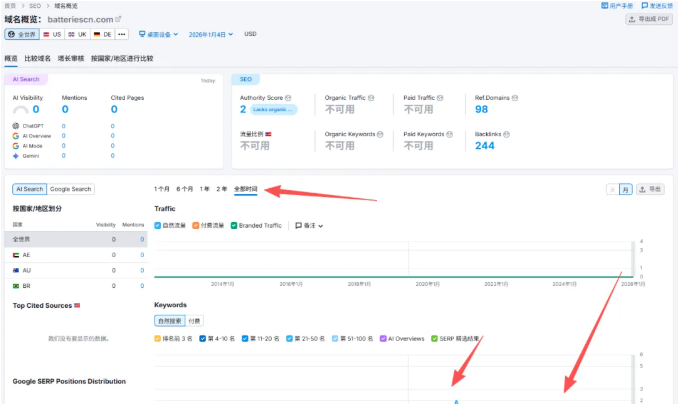Toggle the AI Overviews keywords checkbox
The width and height of the screenshot is (683, 404).
coord(381,339)
